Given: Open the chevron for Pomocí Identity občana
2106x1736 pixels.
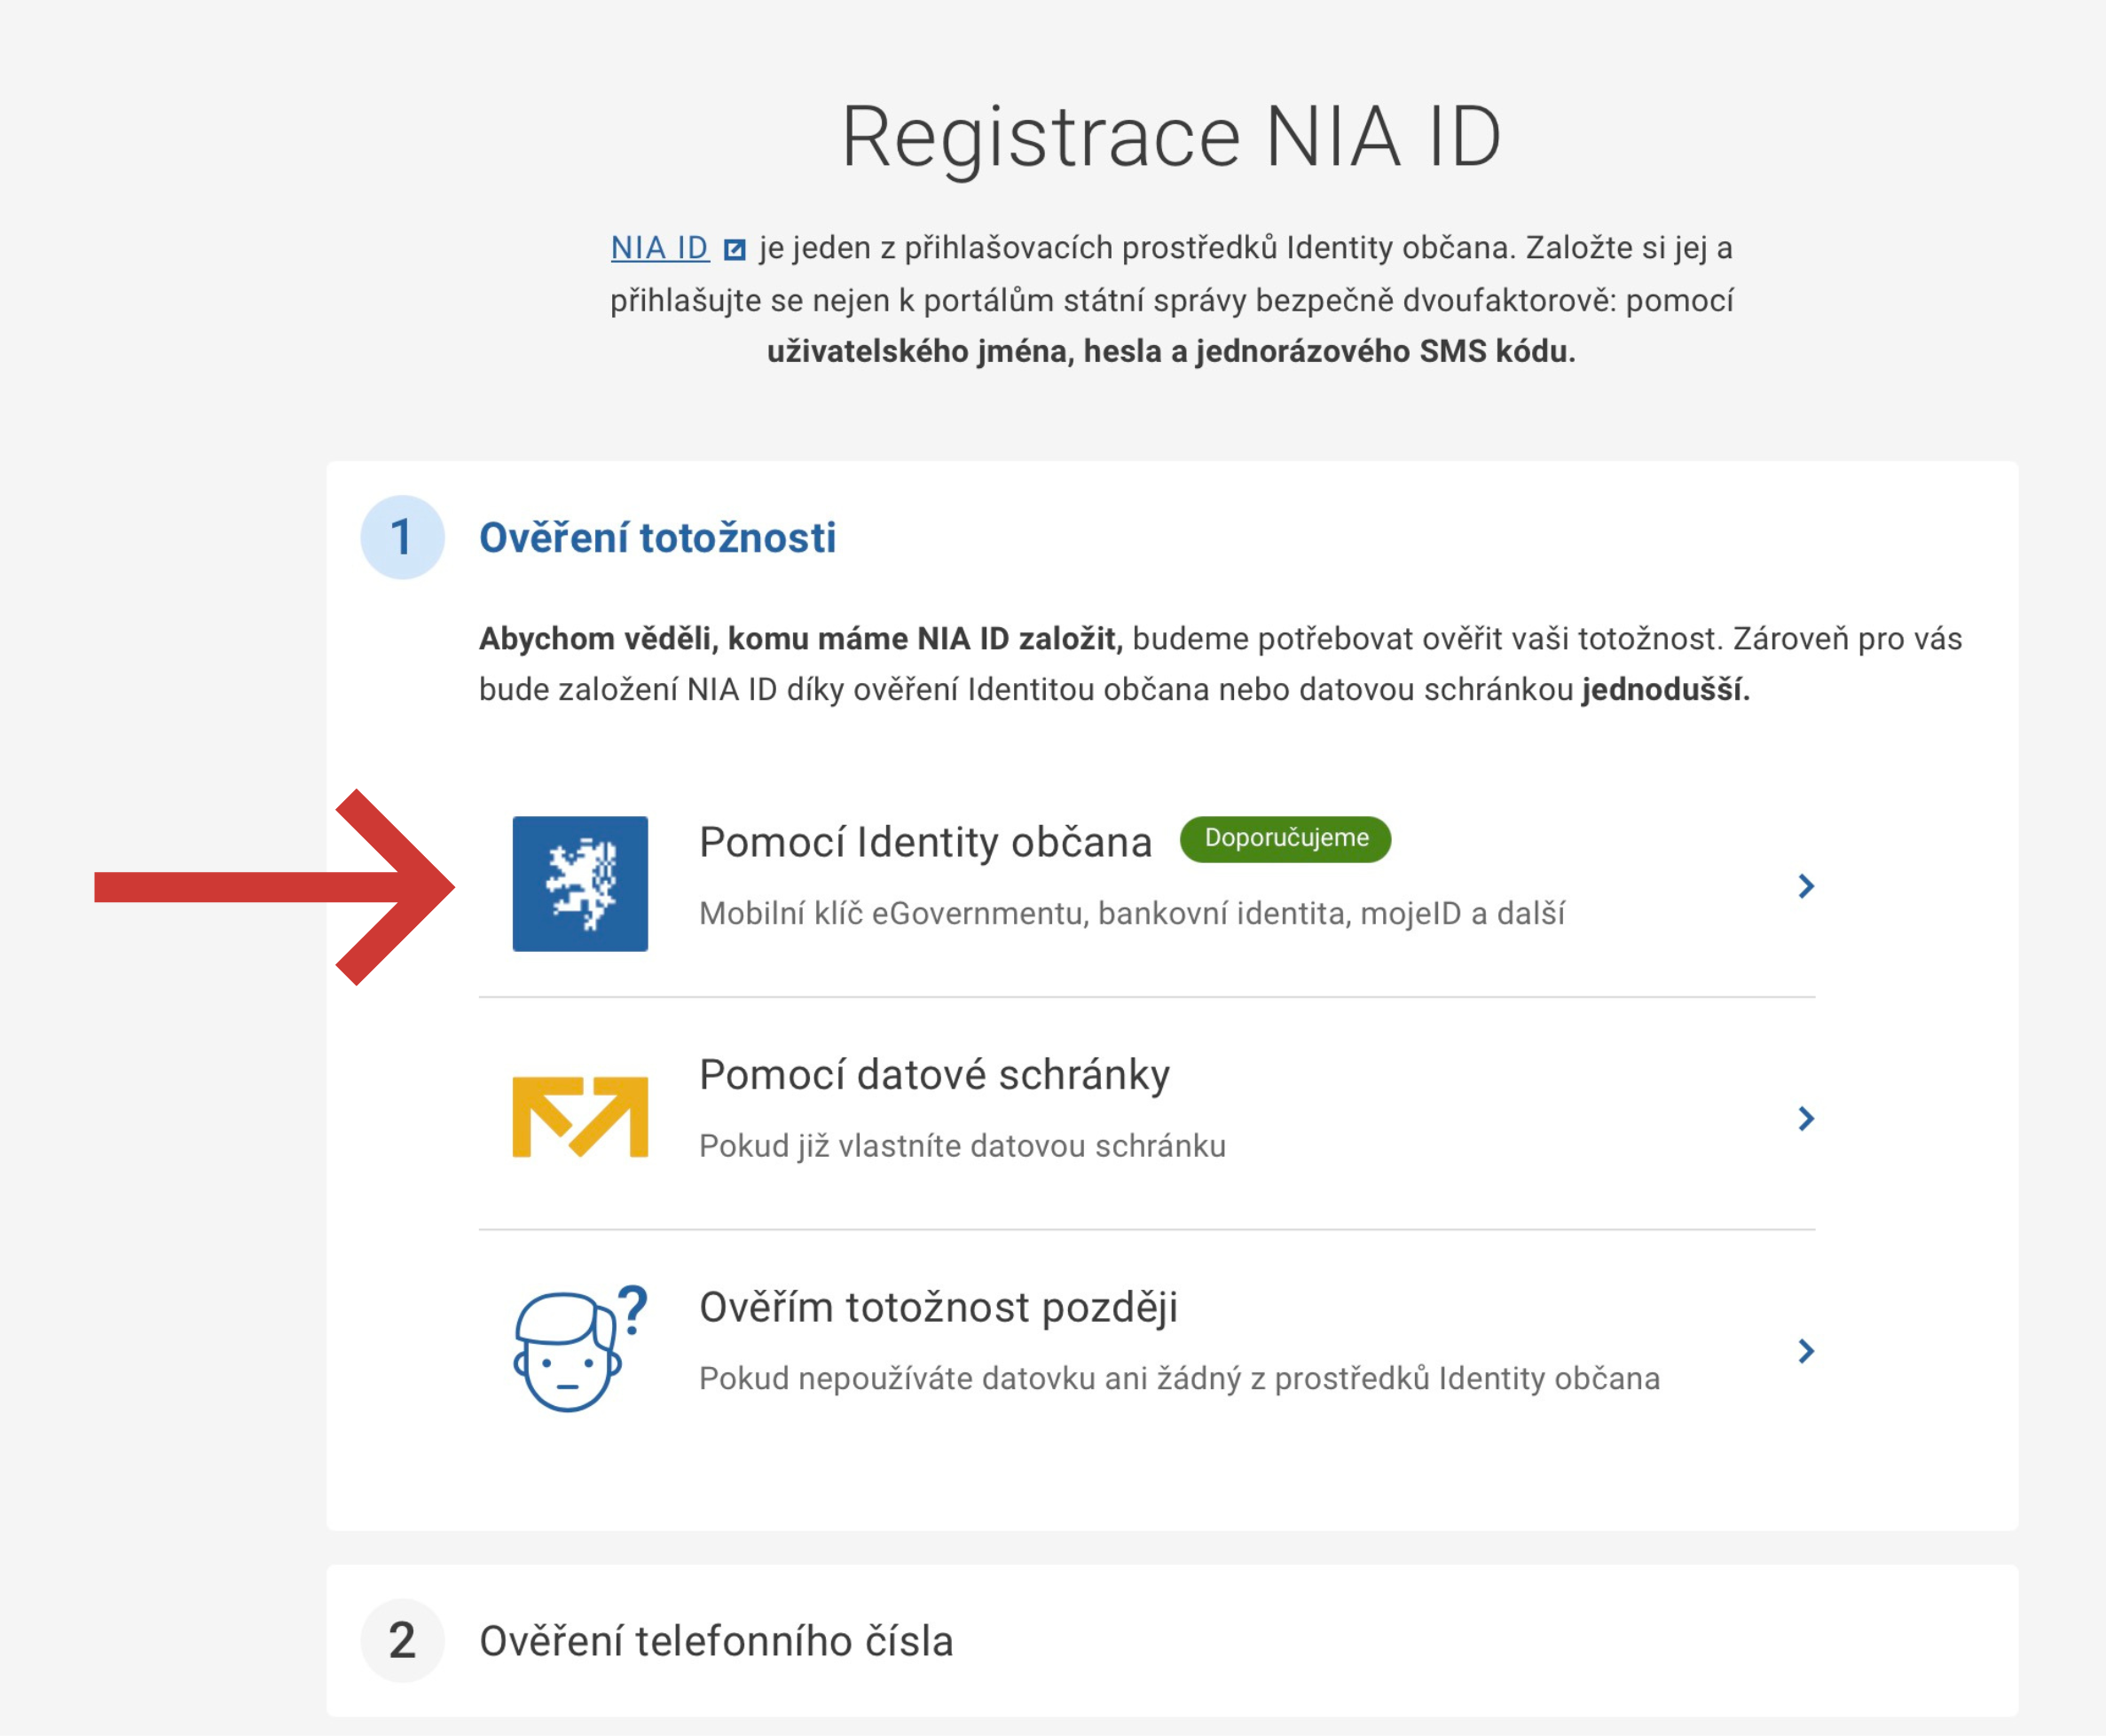Looking at the screenshot, I should point(1805,886).
